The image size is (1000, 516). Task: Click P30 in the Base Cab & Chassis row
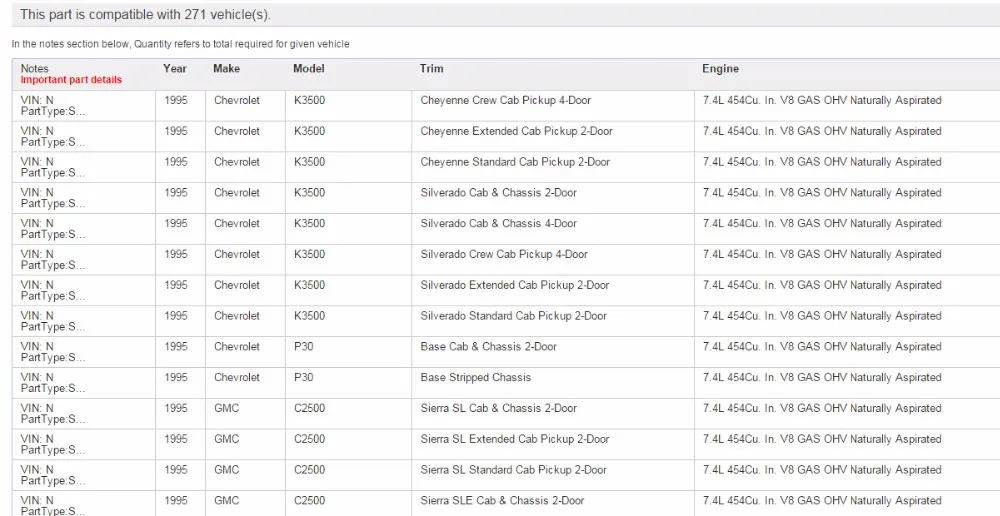[x=304, y=346]
